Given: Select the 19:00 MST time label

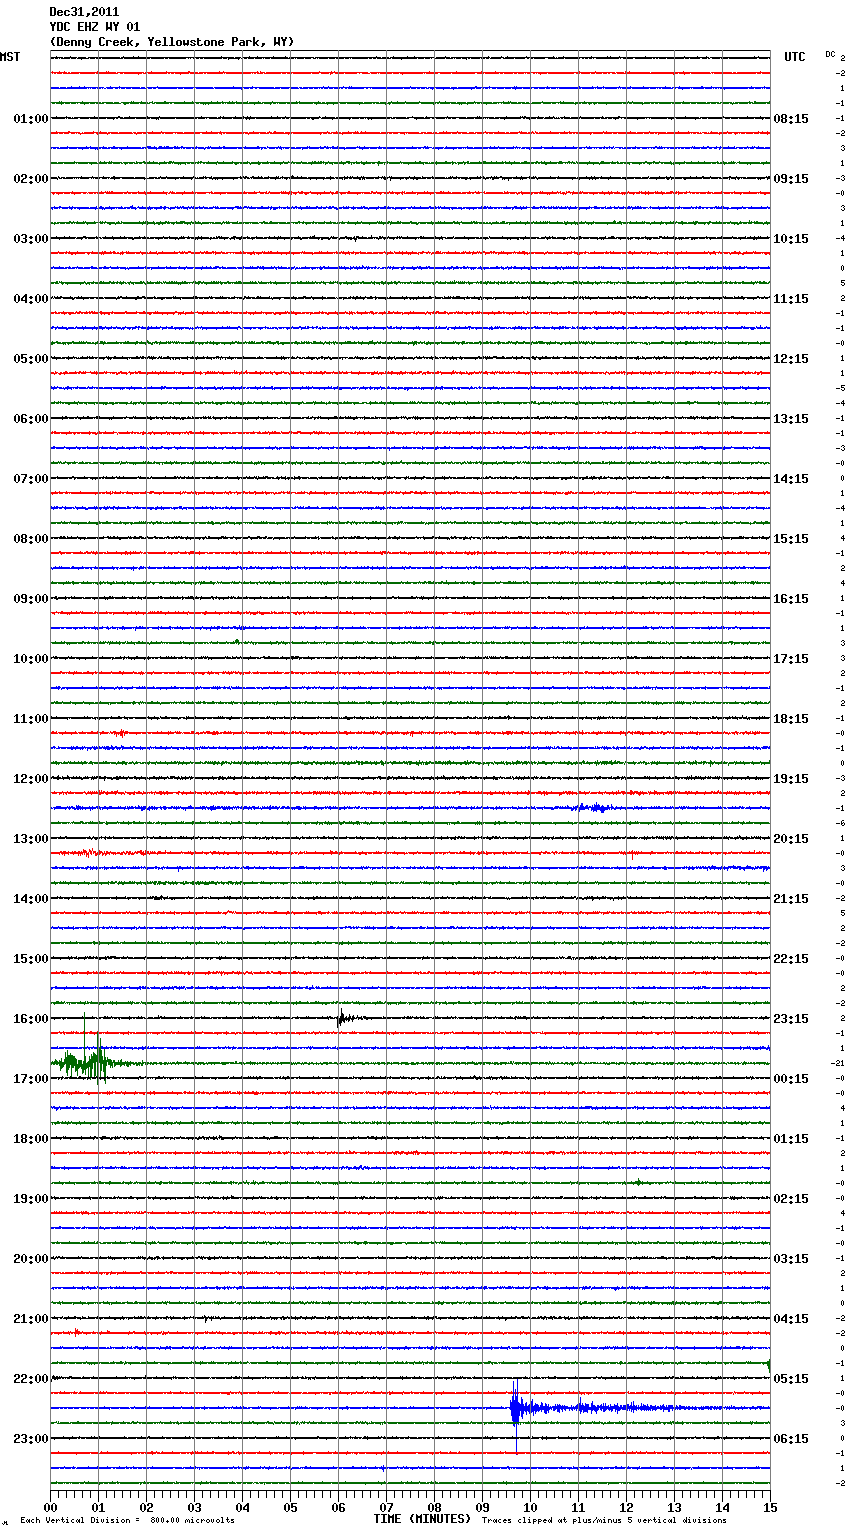Looking at the screenshot, I should (x=31, y=1199).
